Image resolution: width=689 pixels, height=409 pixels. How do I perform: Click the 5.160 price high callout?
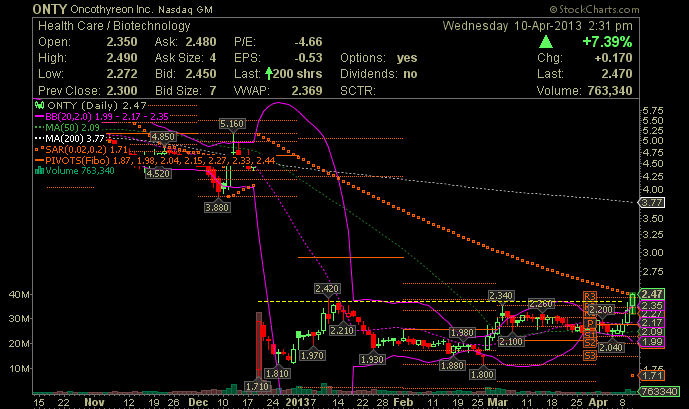tap(232, 122)
